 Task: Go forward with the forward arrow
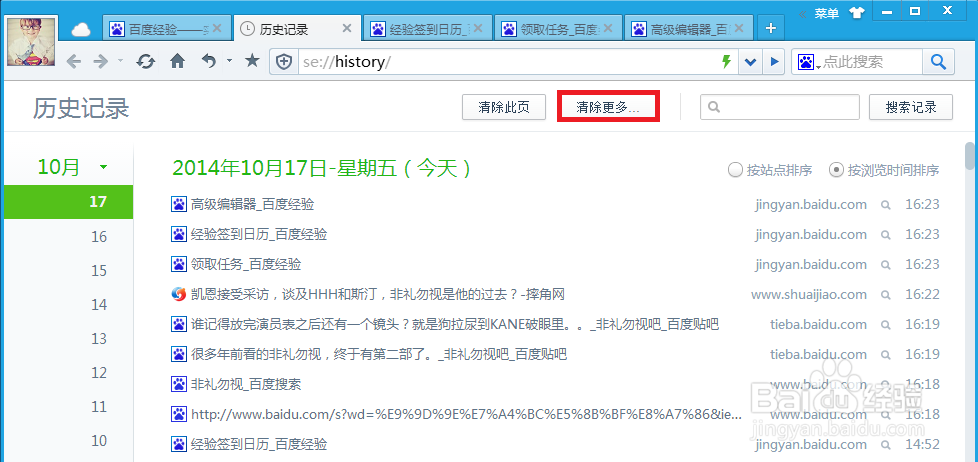click(100, 60)
